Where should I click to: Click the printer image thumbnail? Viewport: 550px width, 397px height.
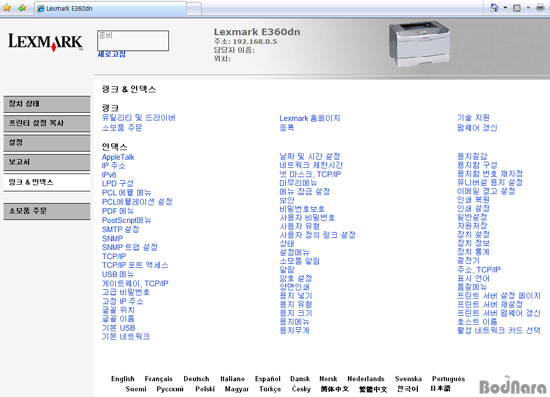[x=420, y=44]
